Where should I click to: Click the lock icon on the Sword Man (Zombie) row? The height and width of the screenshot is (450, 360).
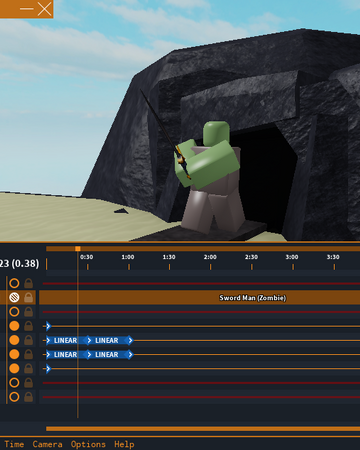(29, 297)
